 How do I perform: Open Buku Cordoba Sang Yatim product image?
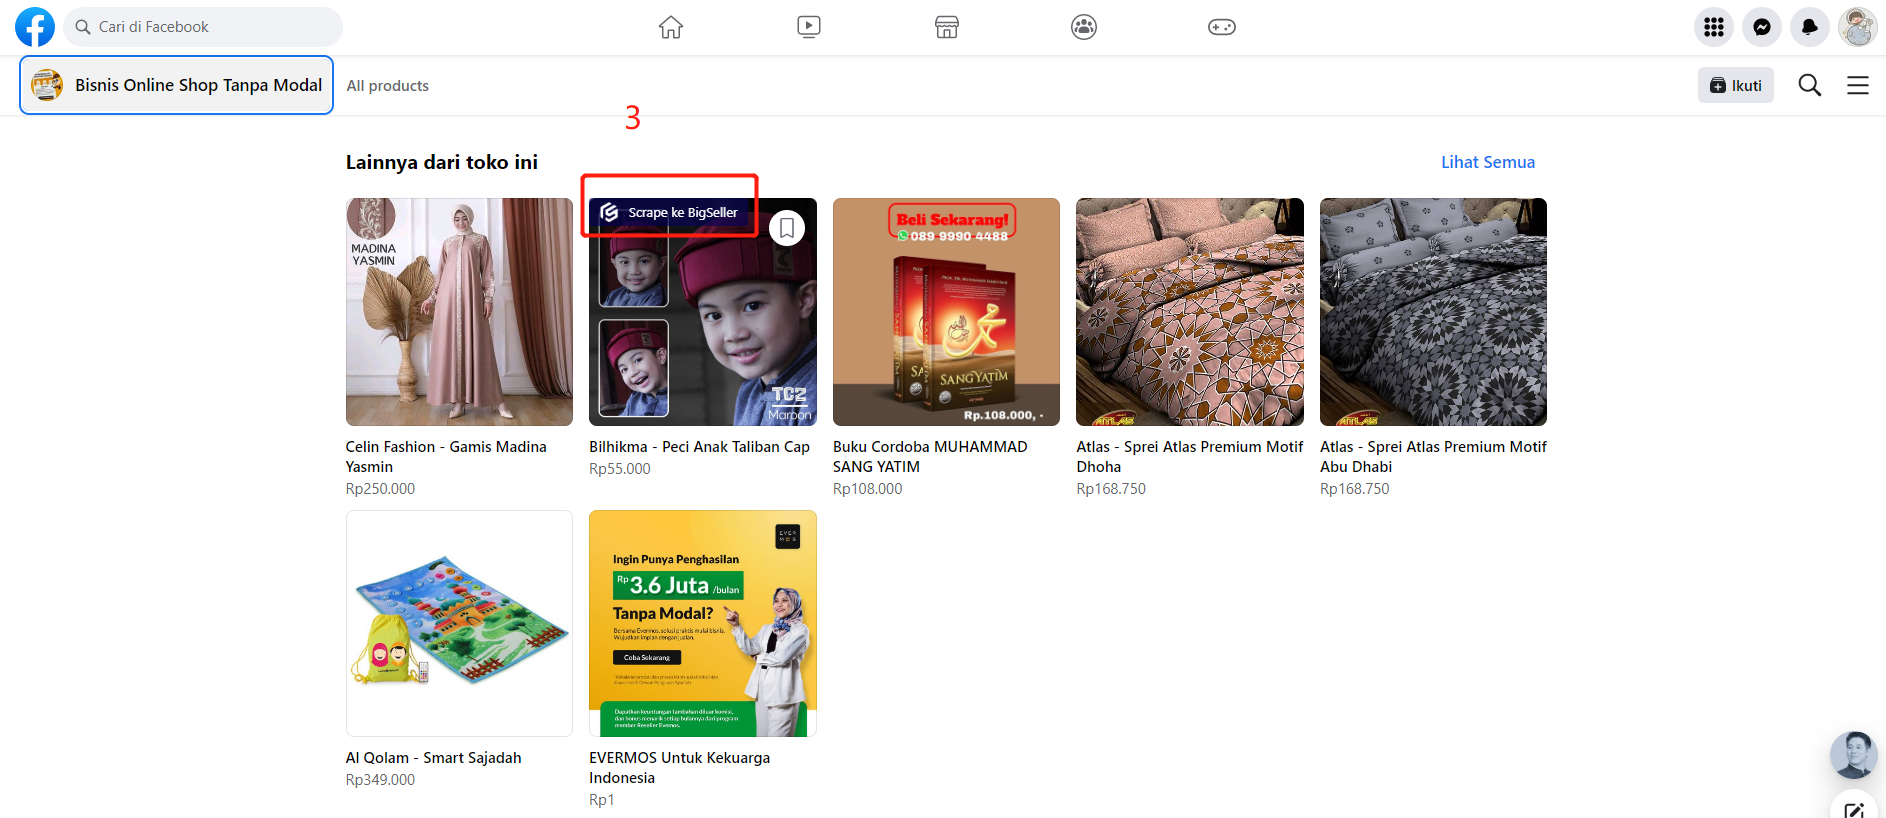[x=946, y=312]
